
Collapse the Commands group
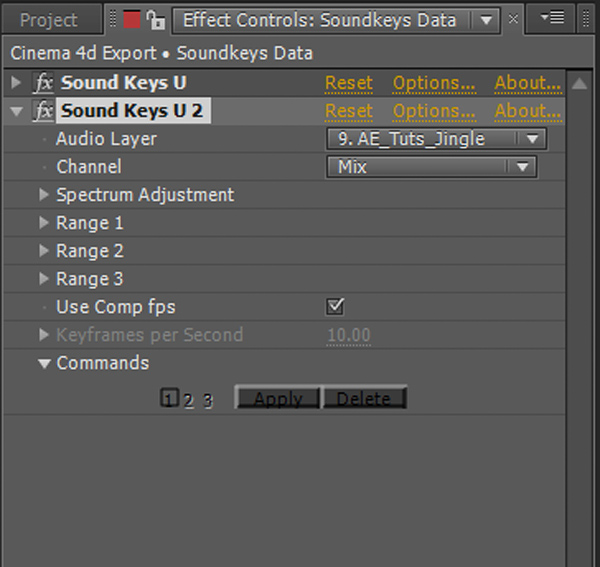tap(44, 363)
